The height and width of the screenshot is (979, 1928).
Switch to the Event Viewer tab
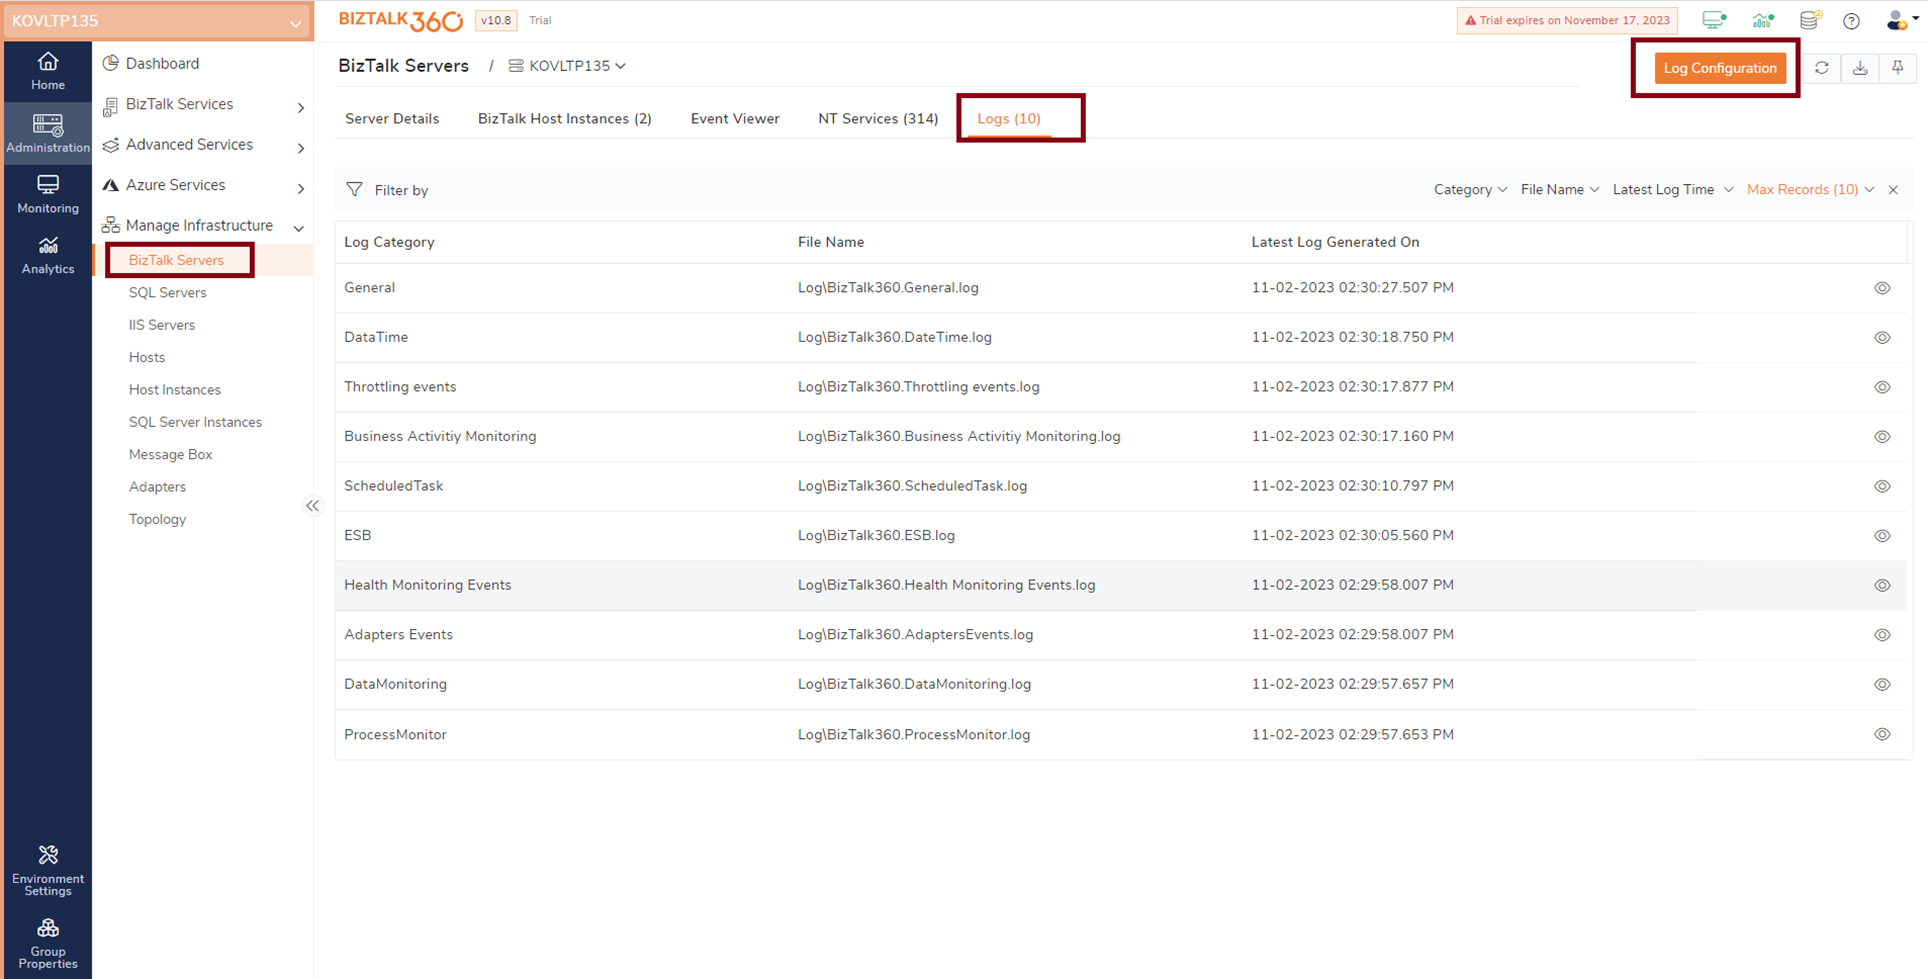[735, 118]
